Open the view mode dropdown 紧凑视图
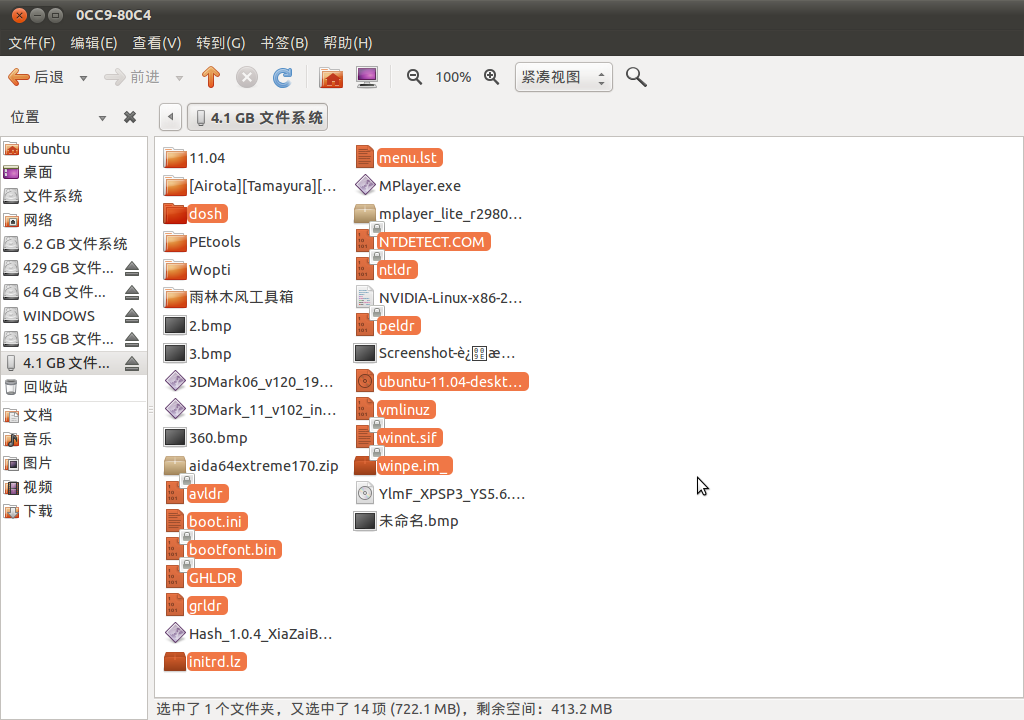1024x720 pixels. pyautogui.click(x=564, y=77)
